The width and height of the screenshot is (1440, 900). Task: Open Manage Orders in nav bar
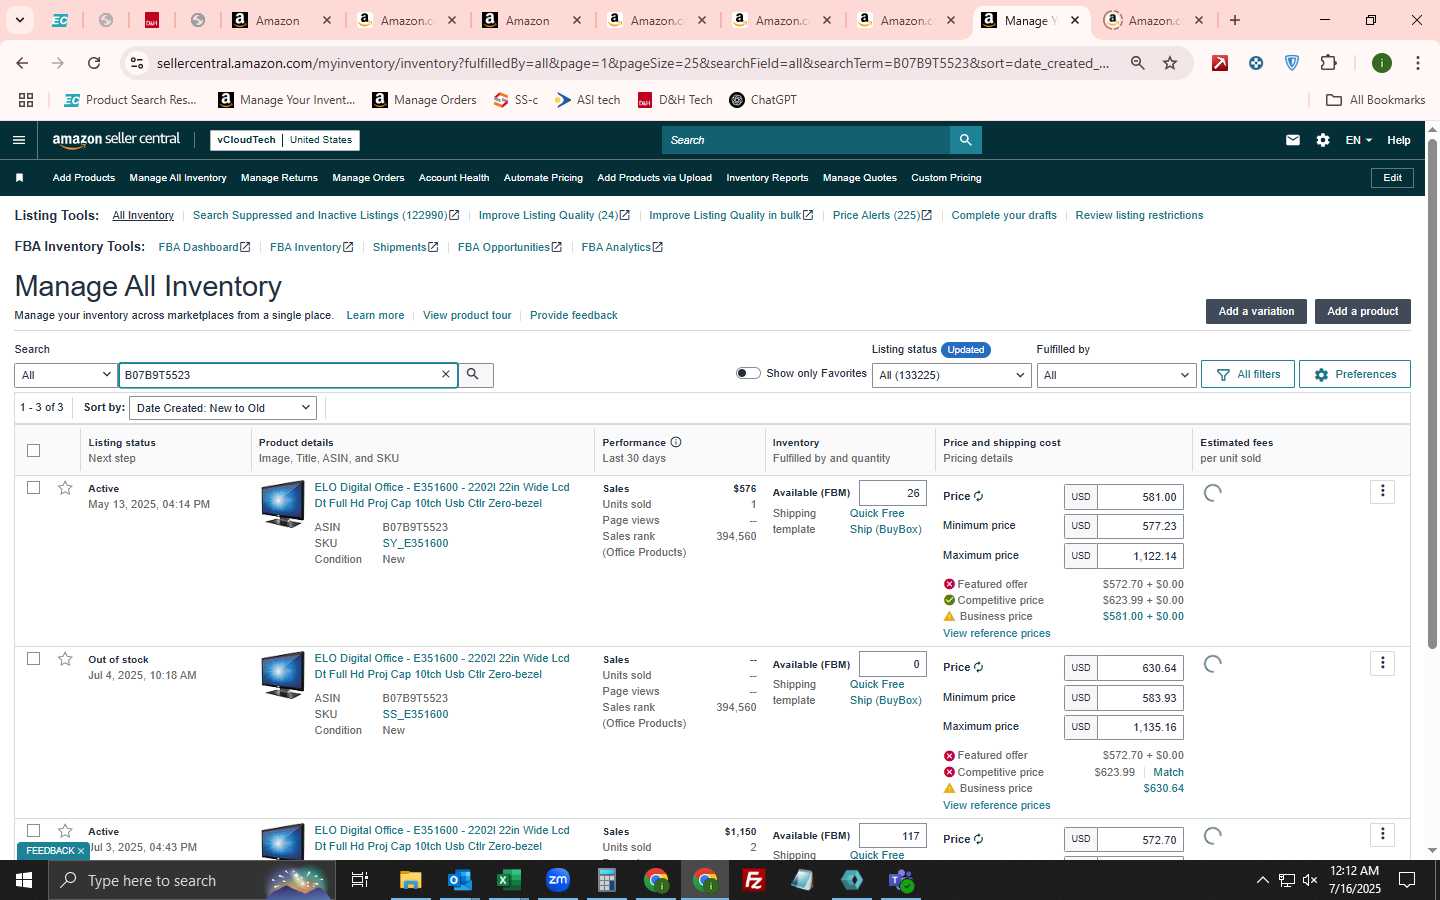368,178
